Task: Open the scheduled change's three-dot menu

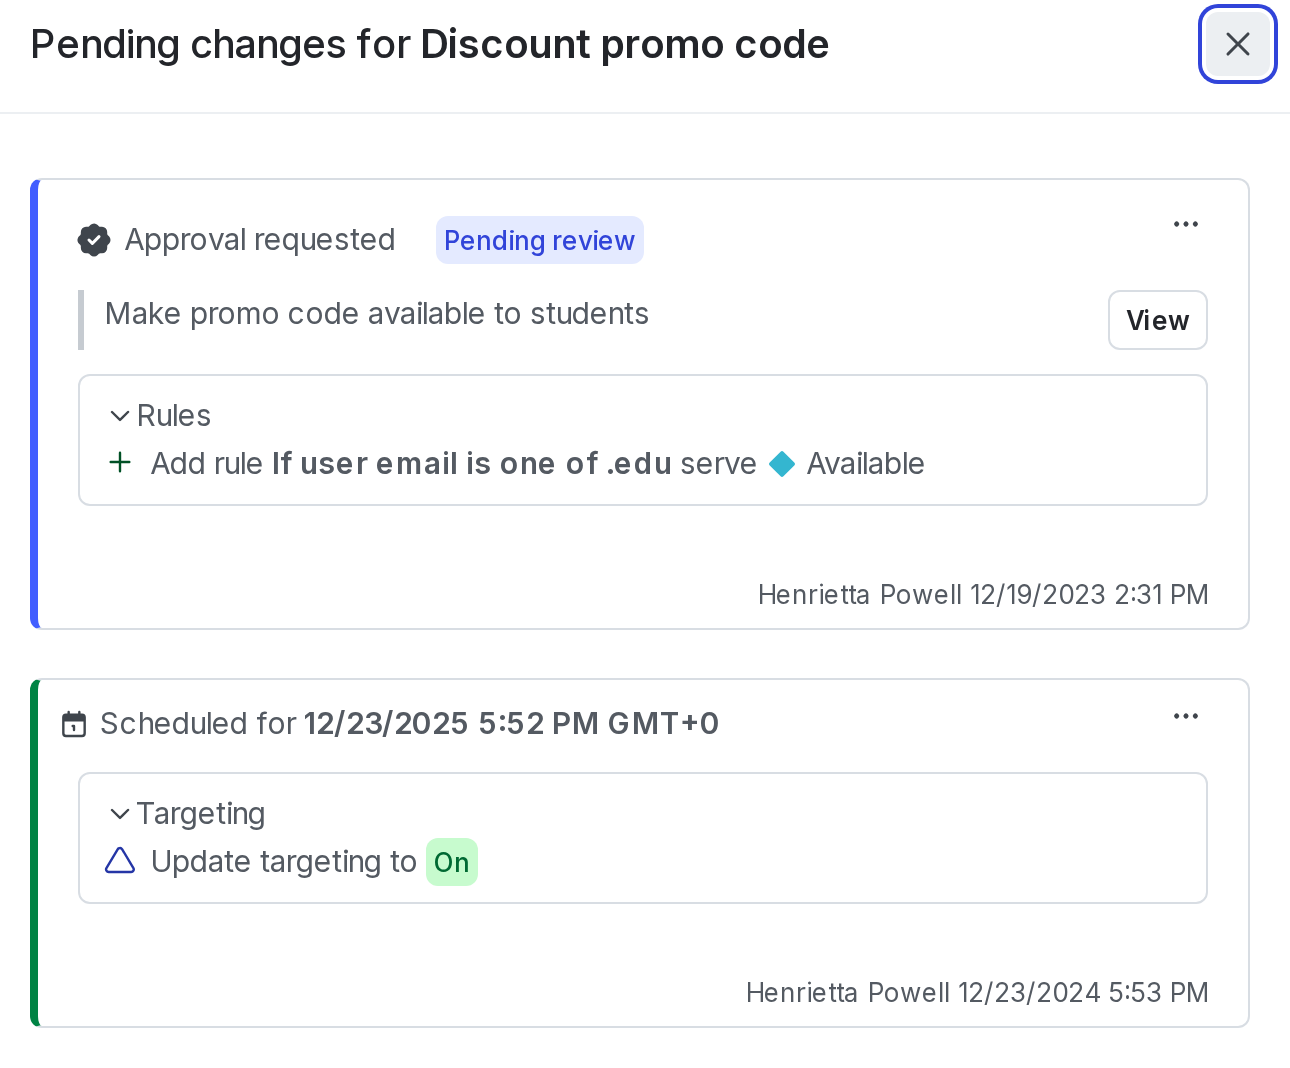Action: click(1186, 716)
